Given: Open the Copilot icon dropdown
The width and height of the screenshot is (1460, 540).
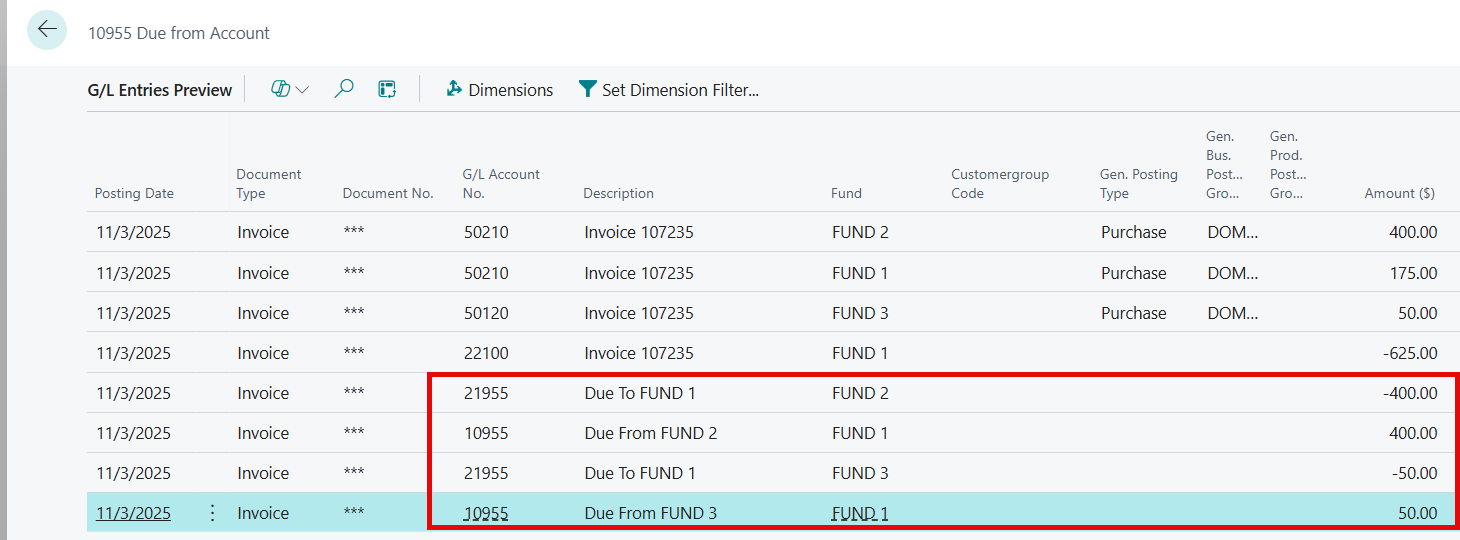Looking at the screenshot, I should click(289, 90).
